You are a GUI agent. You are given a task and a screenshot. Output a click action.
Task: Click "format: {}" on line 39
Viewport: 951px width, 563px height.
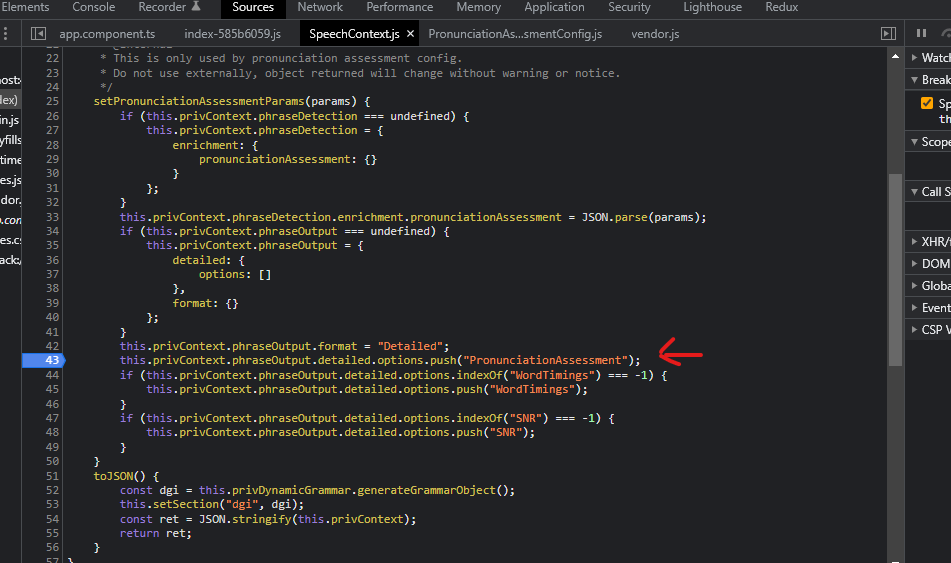point(206,303)
